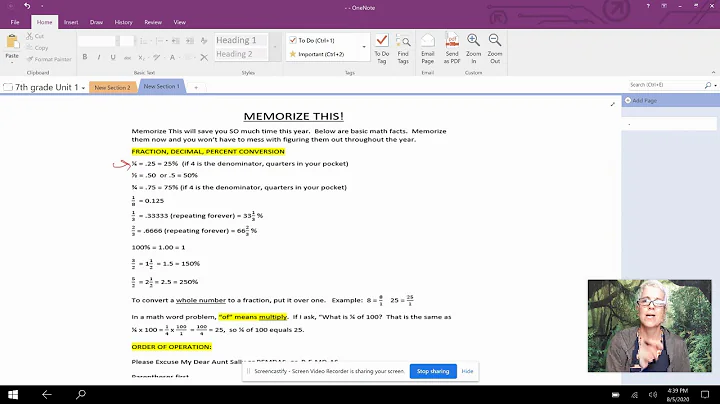Click the increase indent icon

click(190, 41)
